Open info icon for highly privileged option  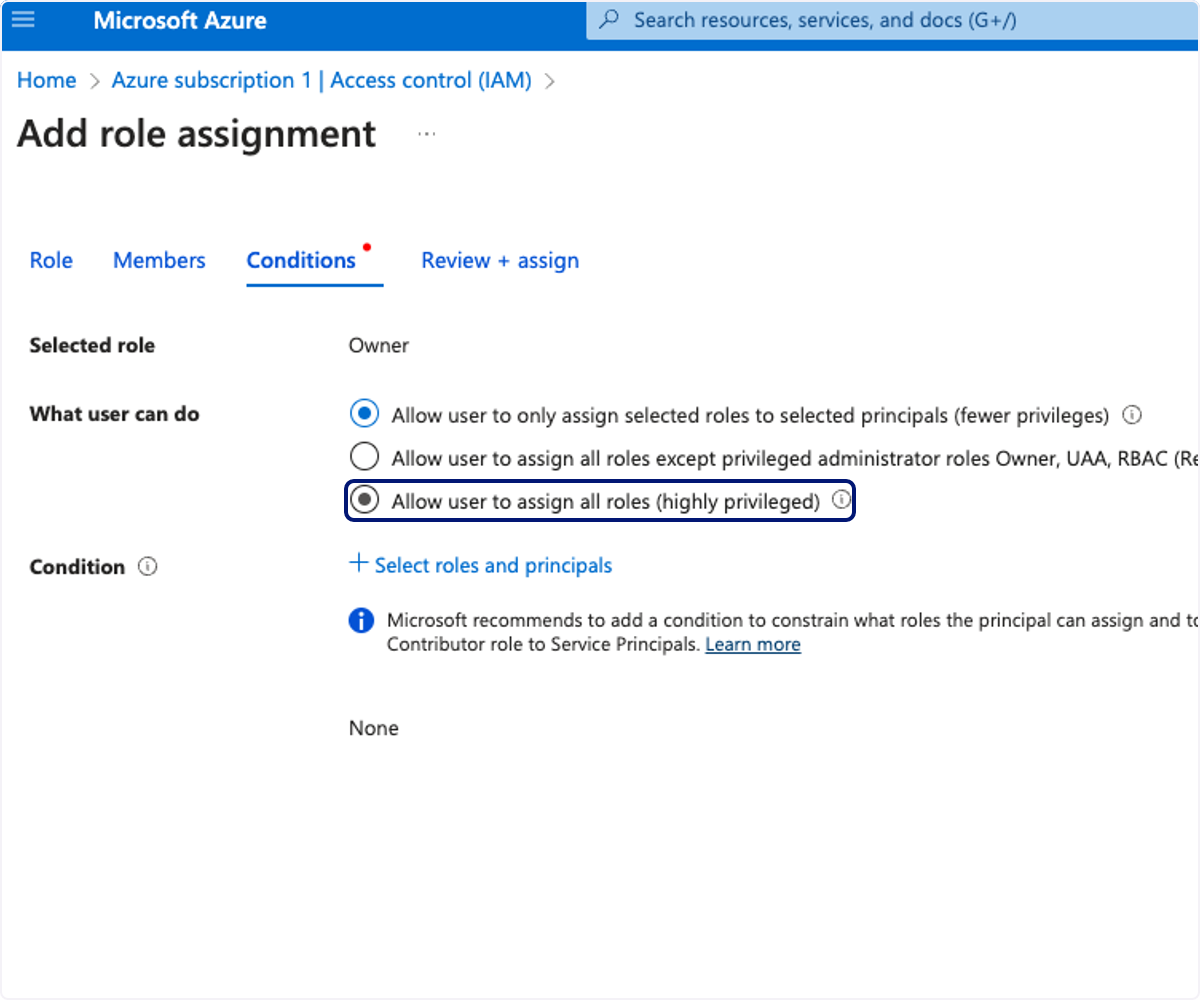pos(842,500)
